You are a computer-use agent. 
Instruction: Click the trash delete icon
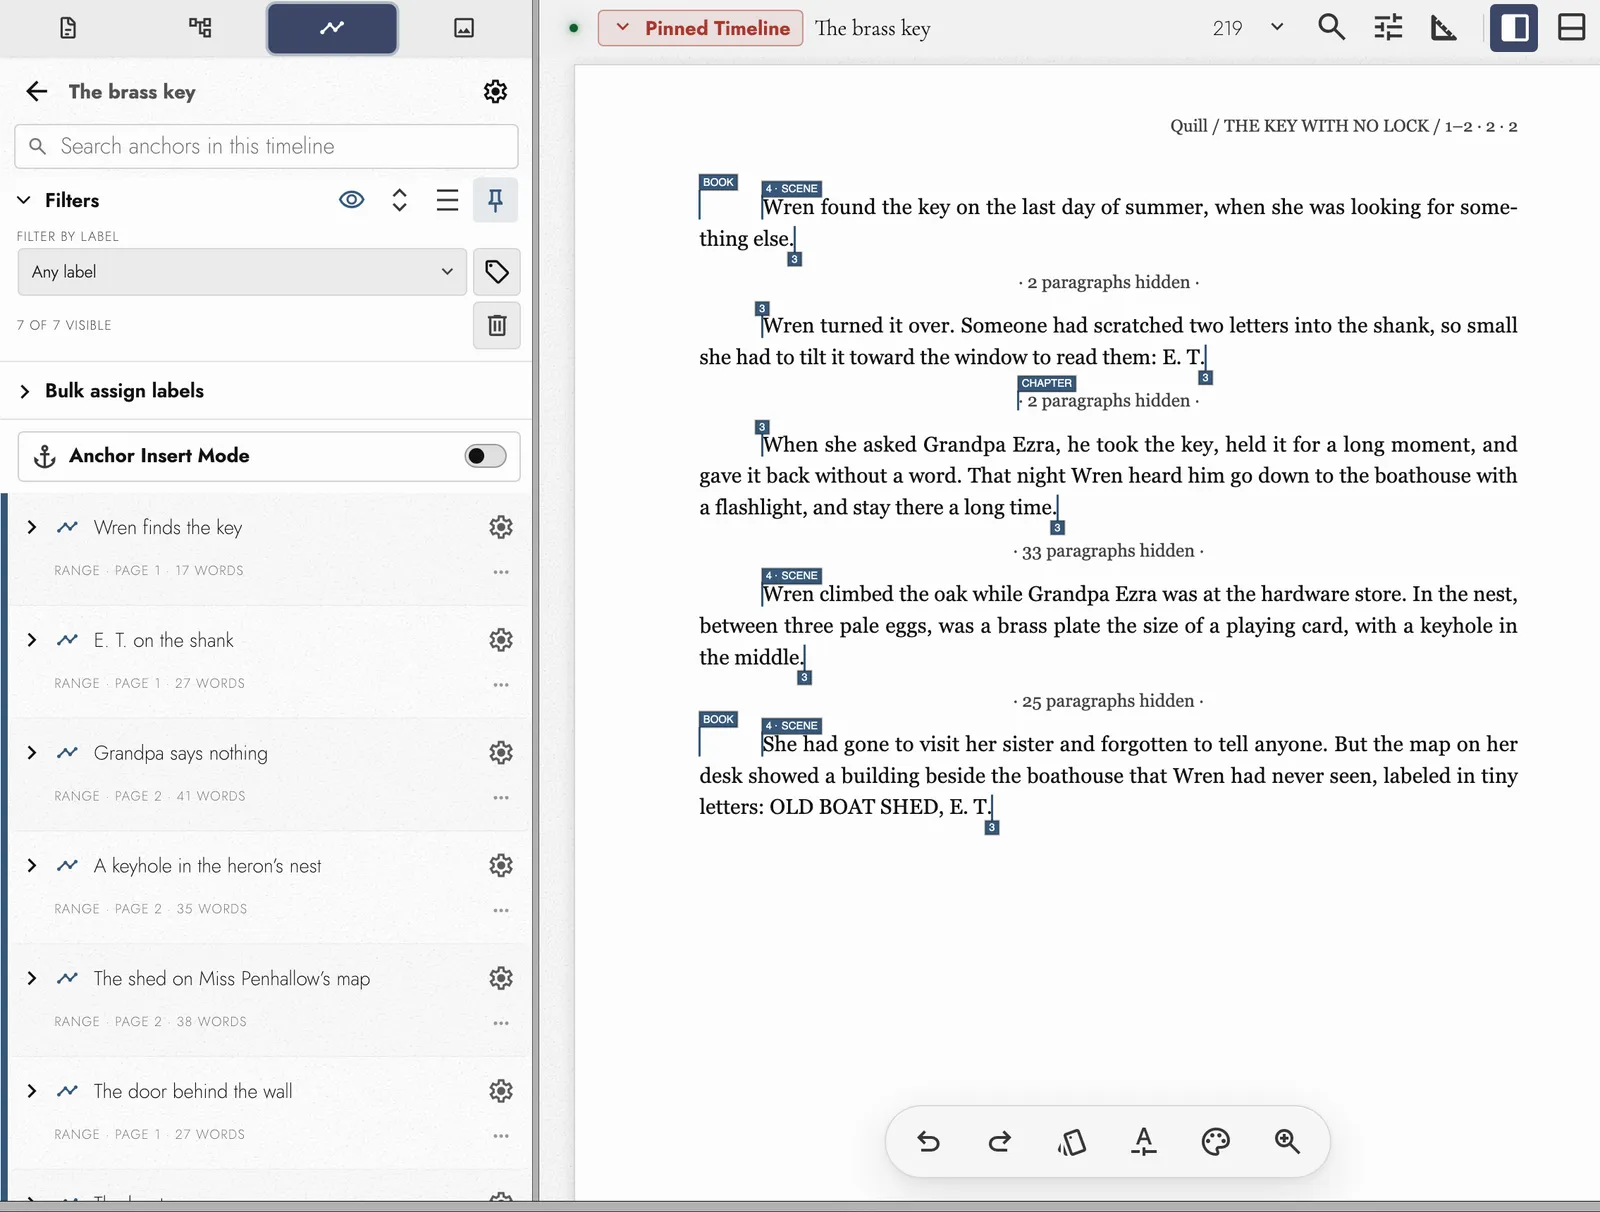tap(496, 325)
